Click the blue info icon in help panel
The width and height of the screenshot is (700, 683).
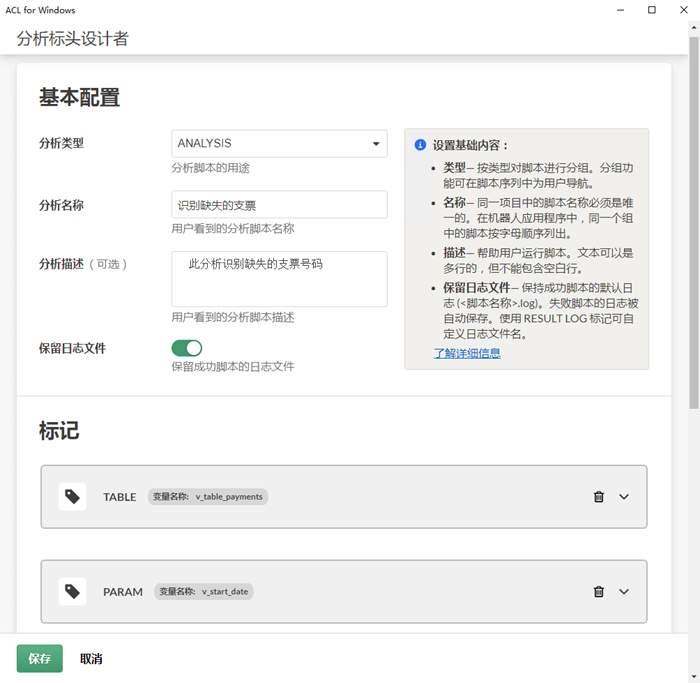click(x=420, y=145)
